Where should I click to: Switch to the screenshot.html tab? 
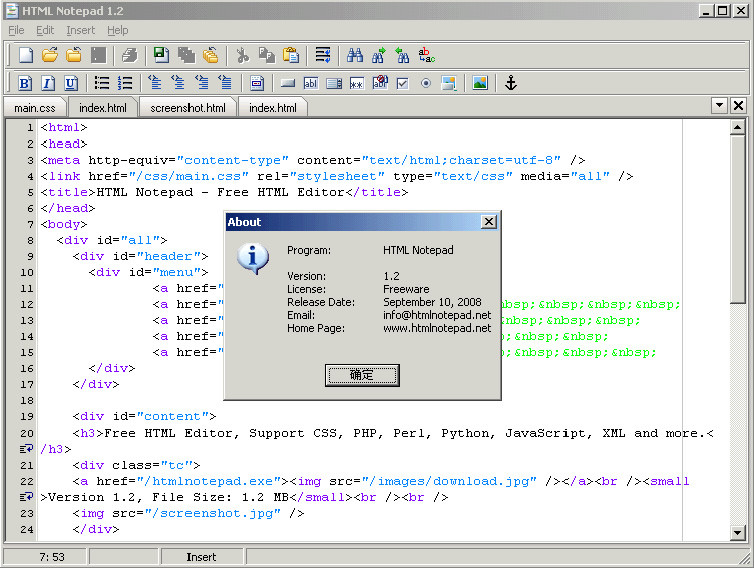[x=188, y=108]
